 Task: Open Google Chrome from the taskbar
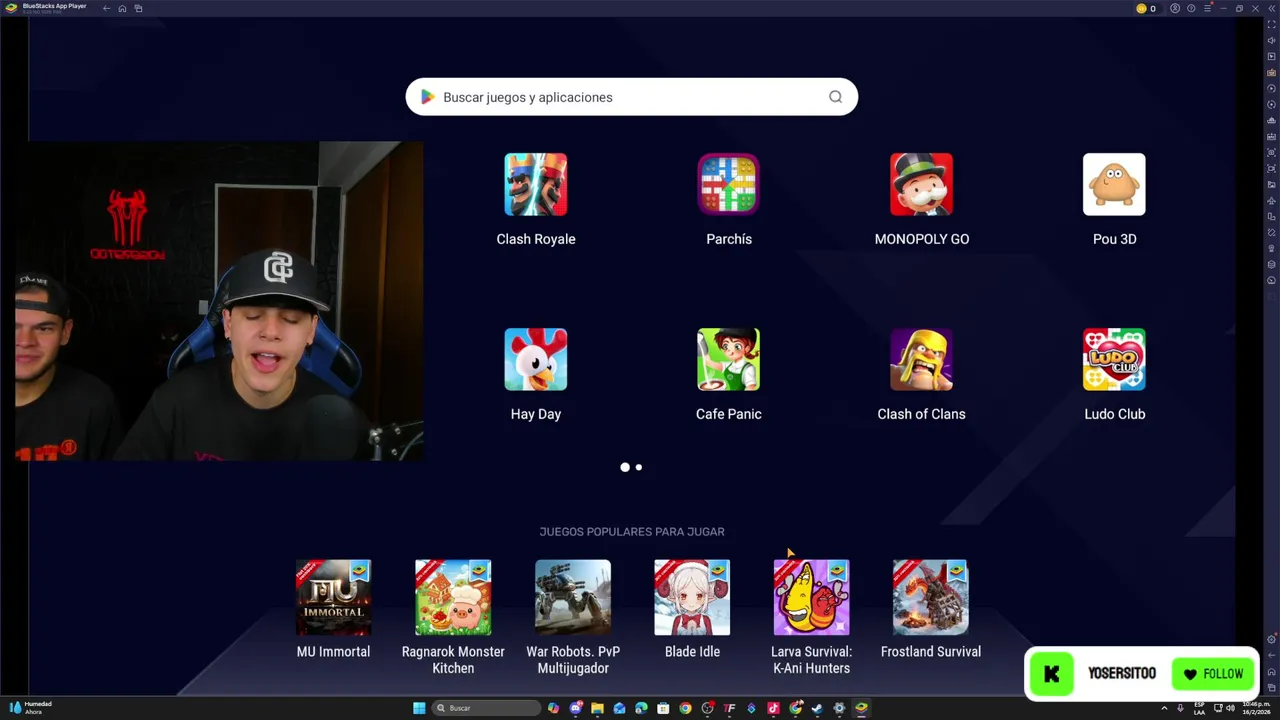pyautogui.click(x=685, y=708)
